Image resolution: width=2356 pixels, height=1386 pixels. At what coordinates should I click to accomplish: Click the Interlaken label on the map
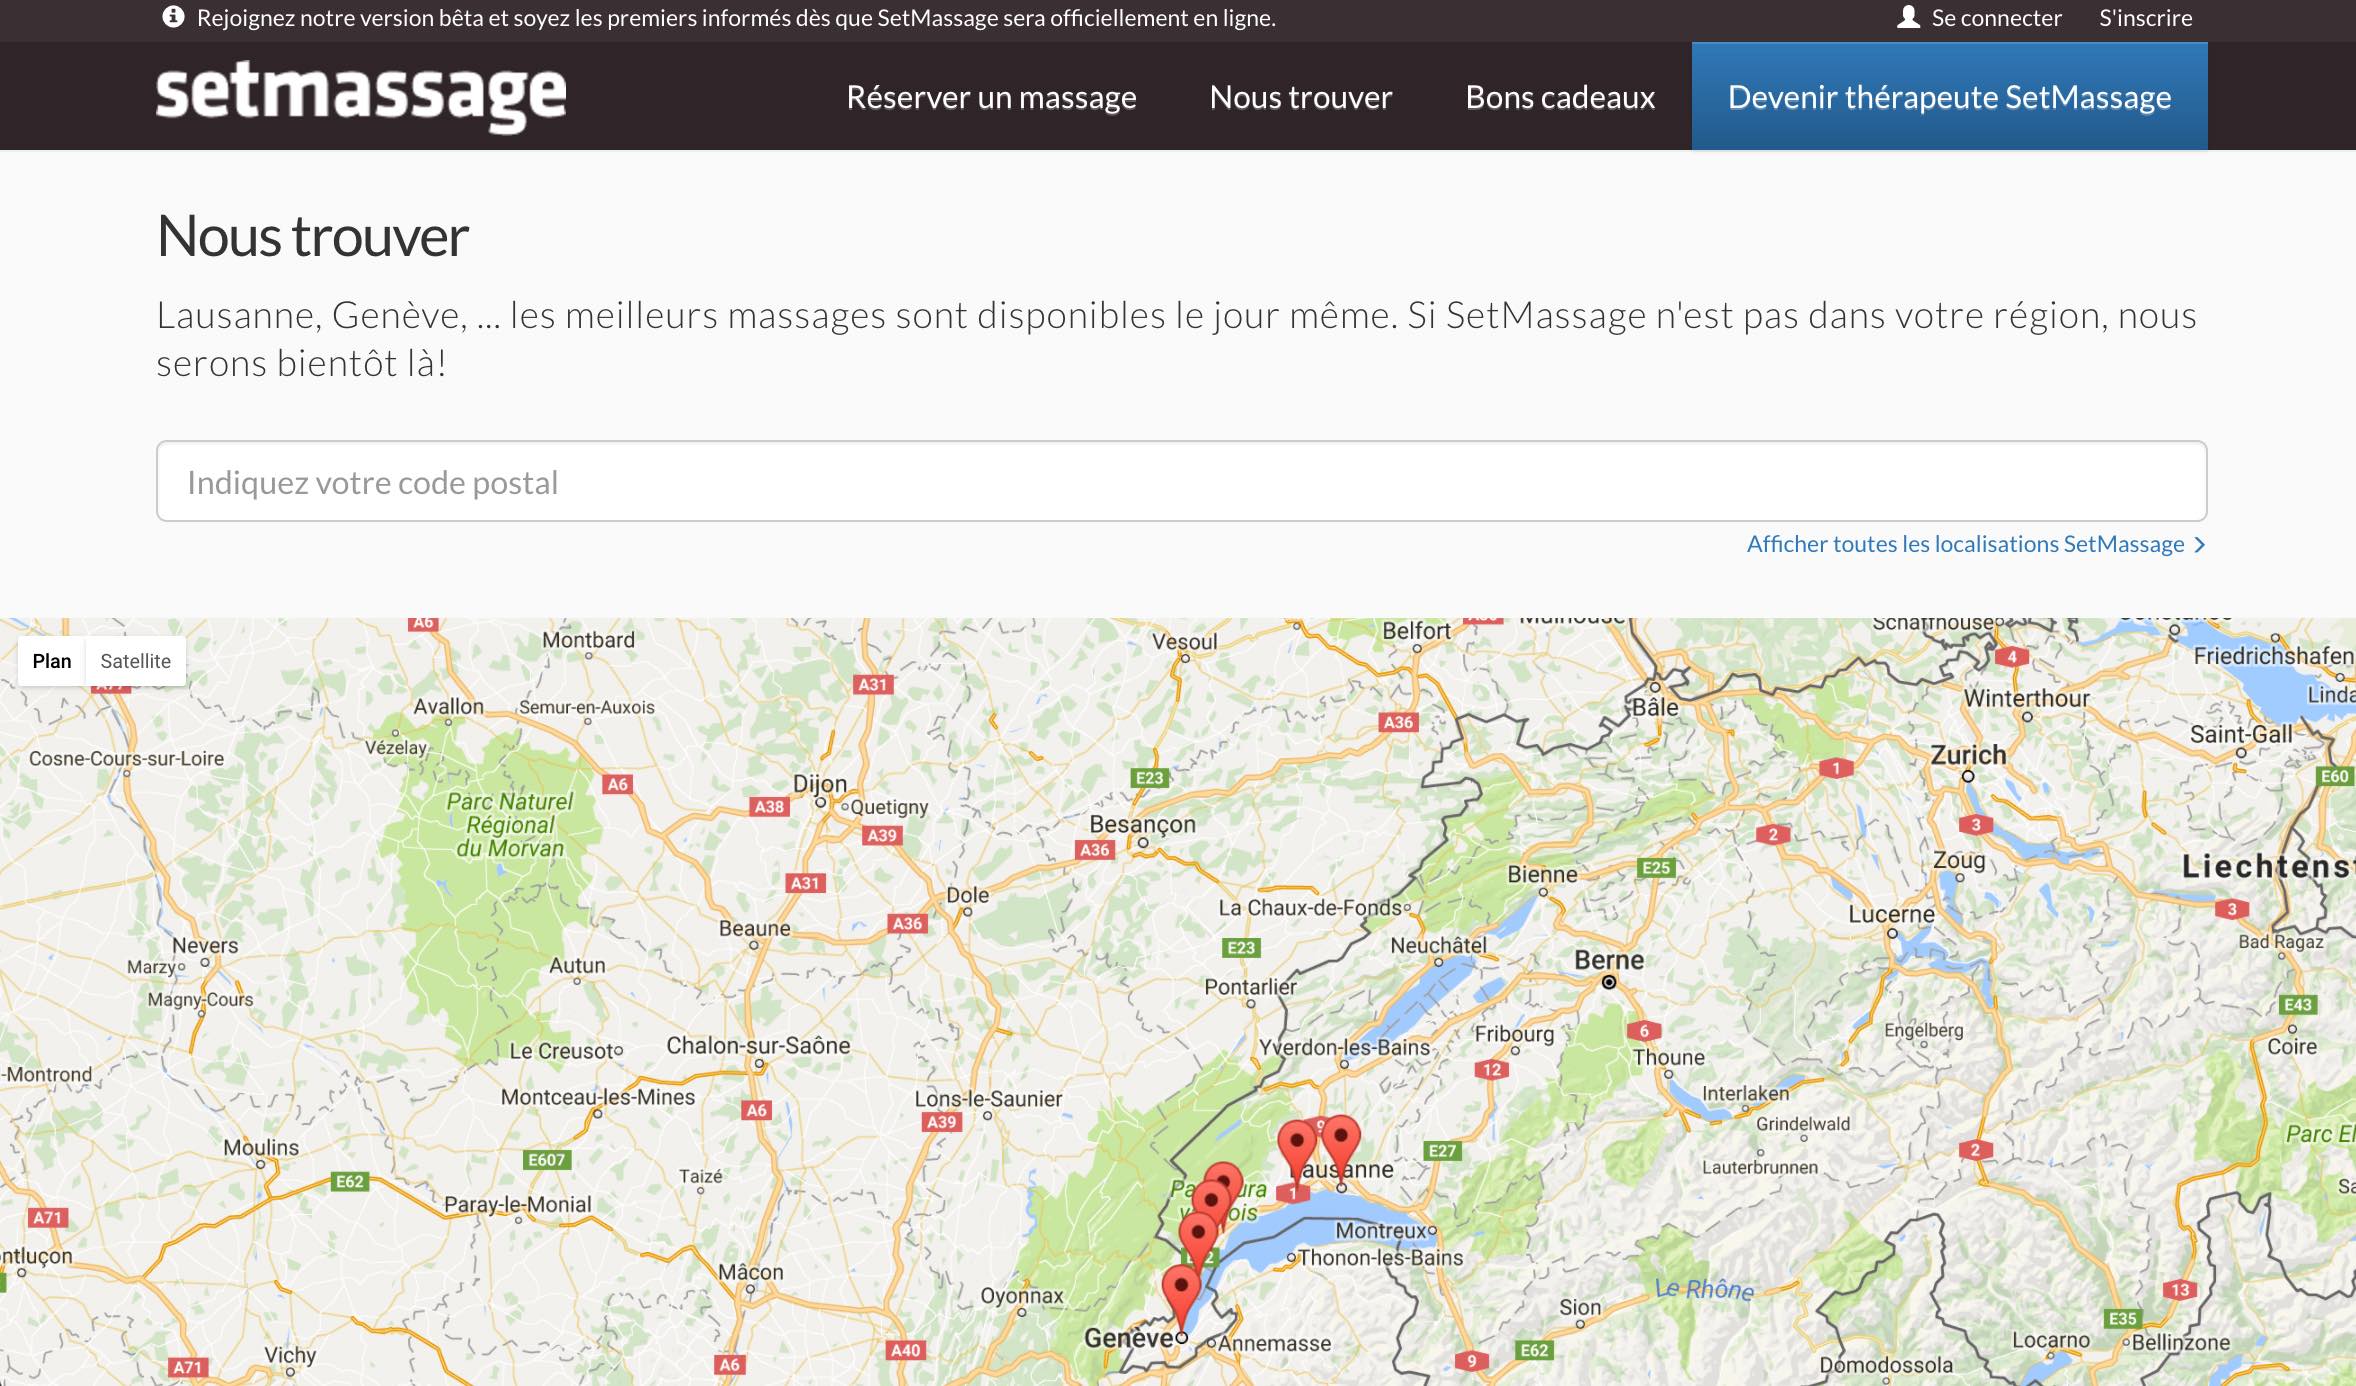1745,1093
